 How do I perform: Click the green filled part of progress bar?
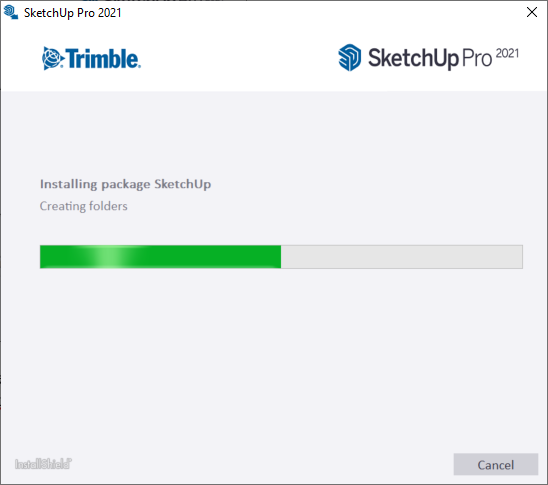point(160,257)
